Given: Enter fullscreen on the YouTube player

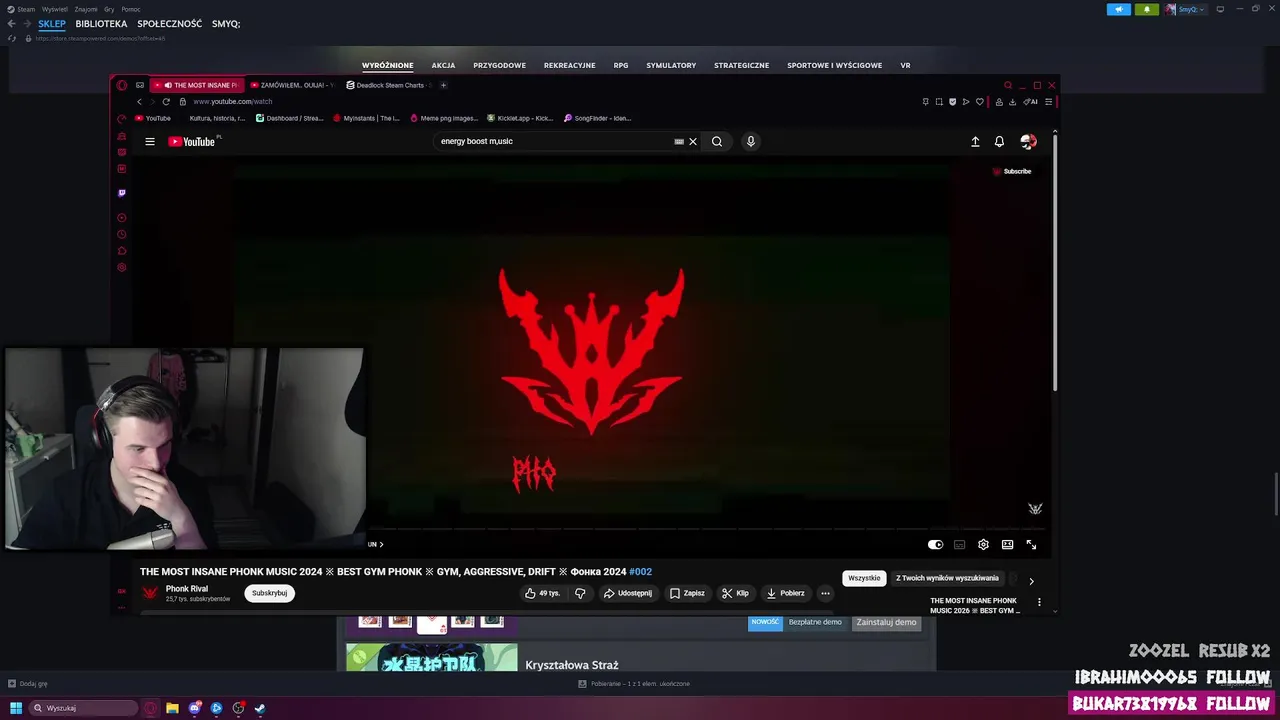Looking at the screenshot, I should tap(1031, 545).
